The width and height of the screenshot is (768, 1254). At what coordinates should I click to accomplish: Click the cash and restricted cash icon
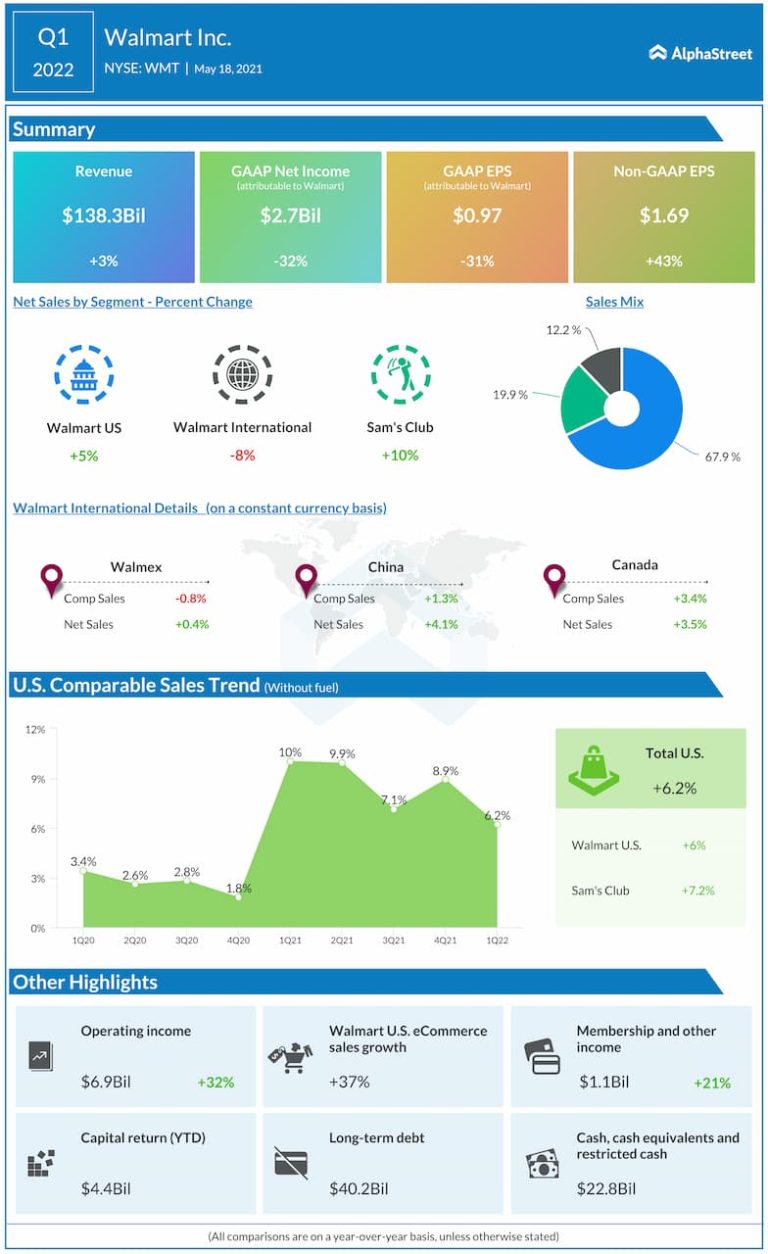543,1164
